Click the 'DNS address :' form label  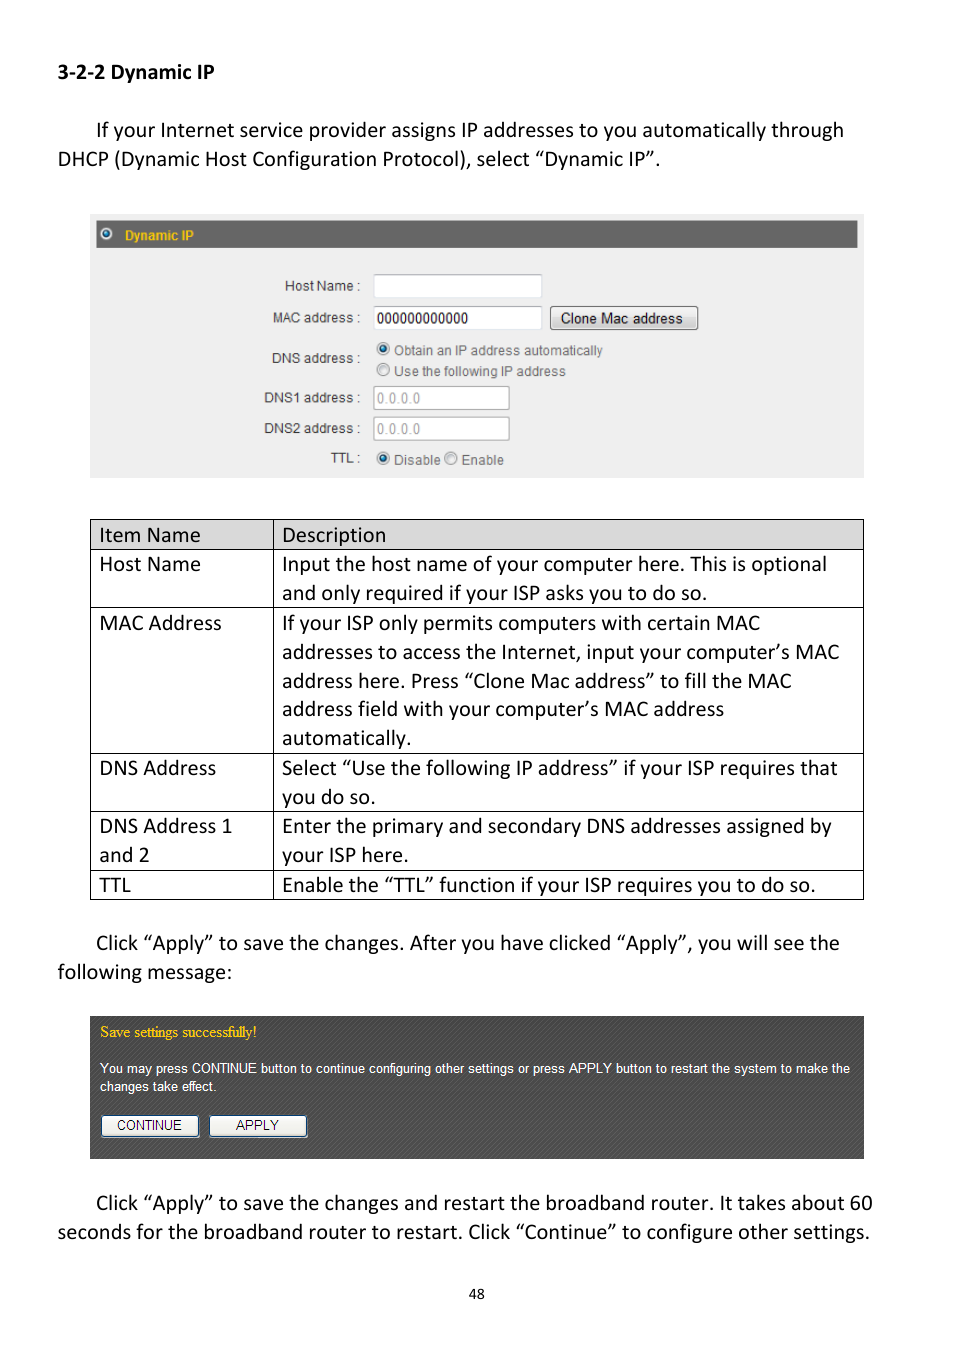(x=316, y=358)
